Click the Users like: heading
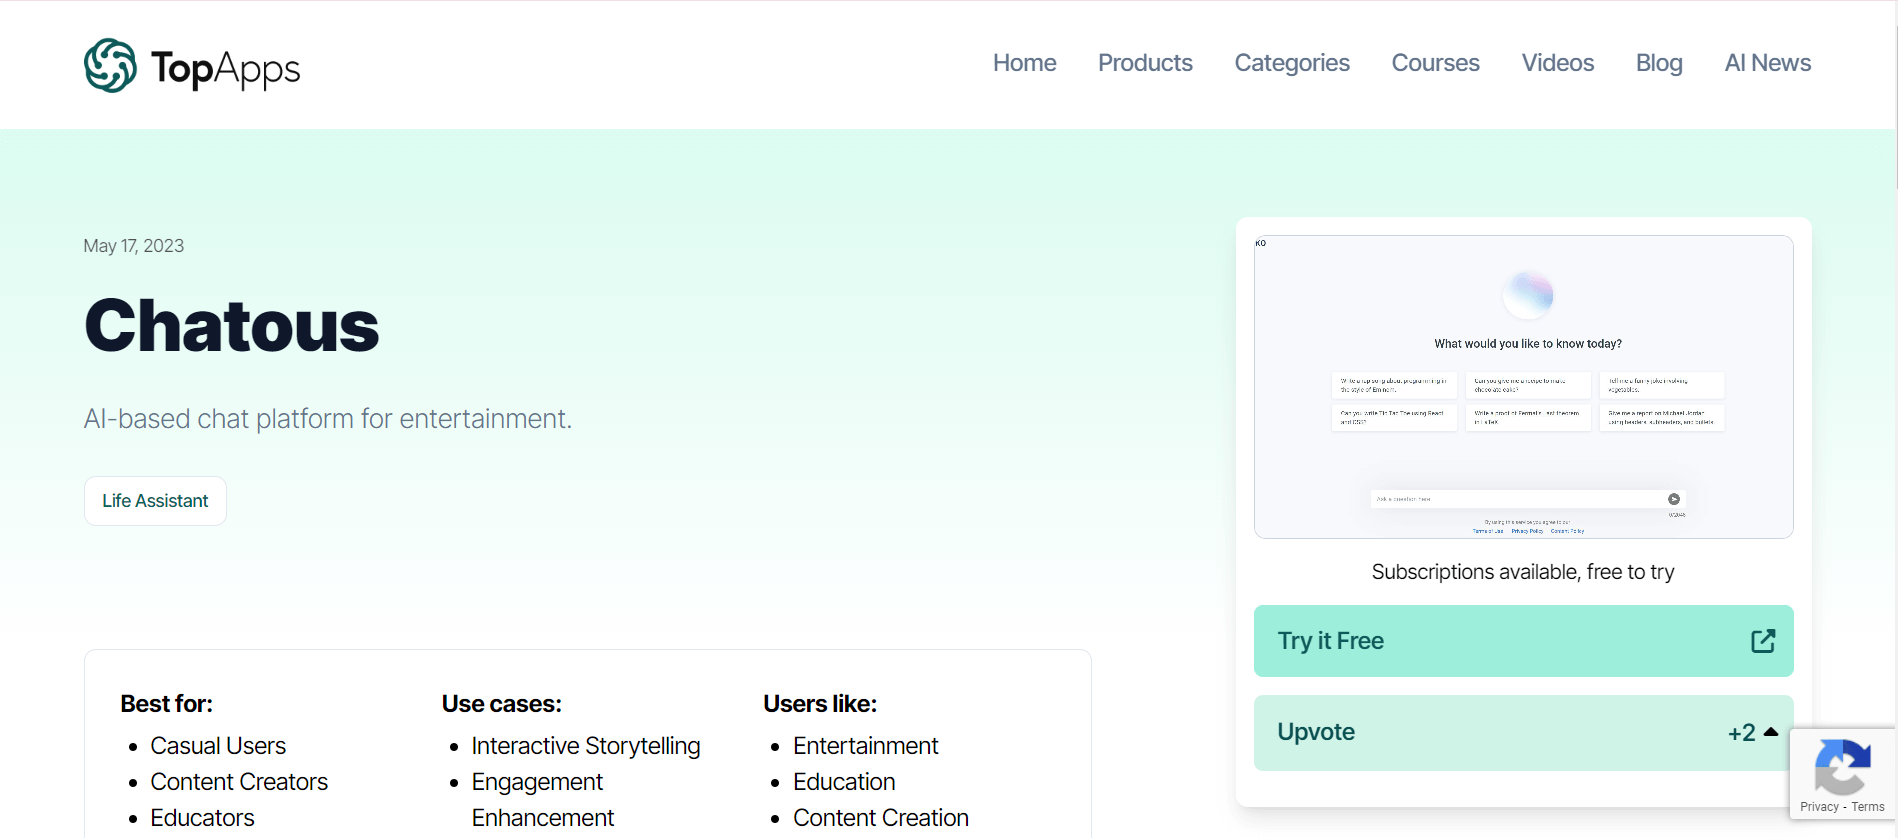The width and height of the screenshot is (1898, 838). [x=820, y=704]
